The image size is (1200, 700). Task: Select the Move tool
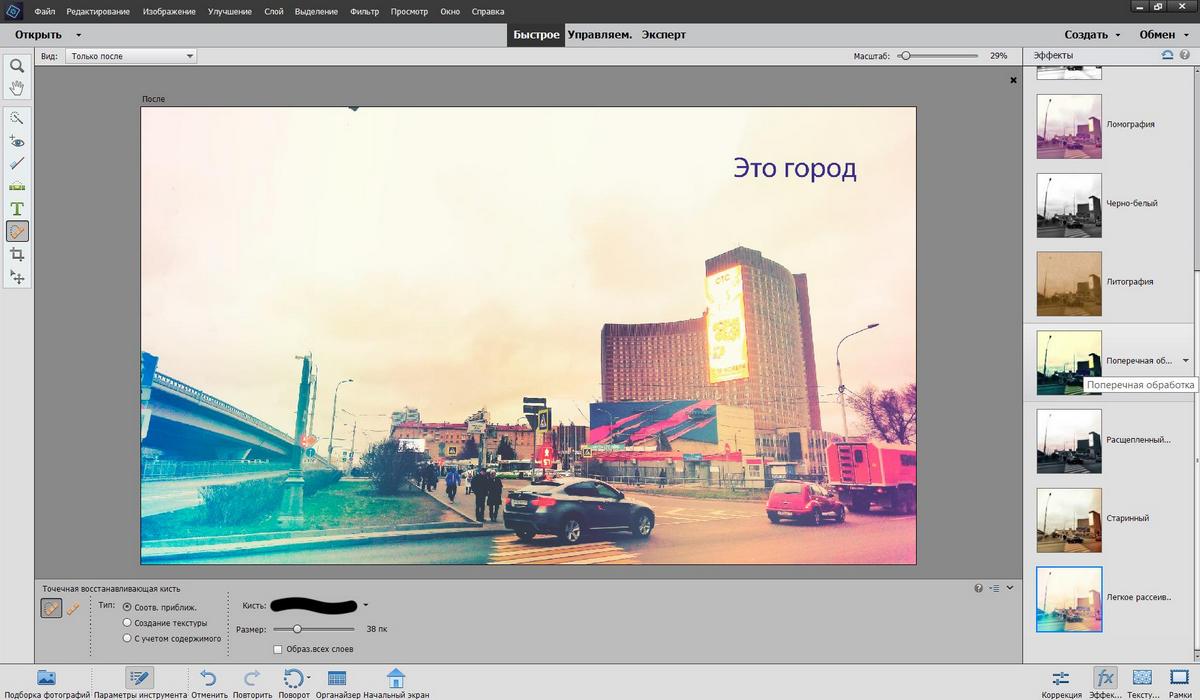click(x=17, y=277)
